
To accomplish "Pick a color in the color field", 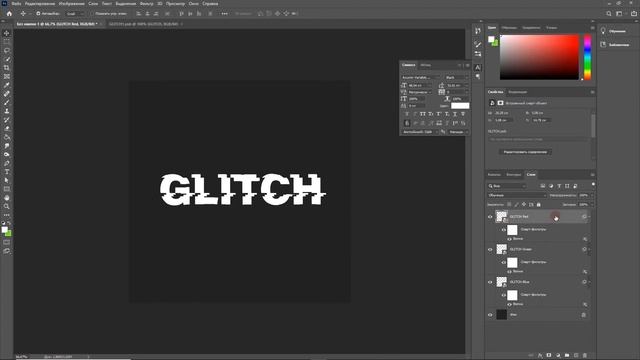I will point(539,57).
